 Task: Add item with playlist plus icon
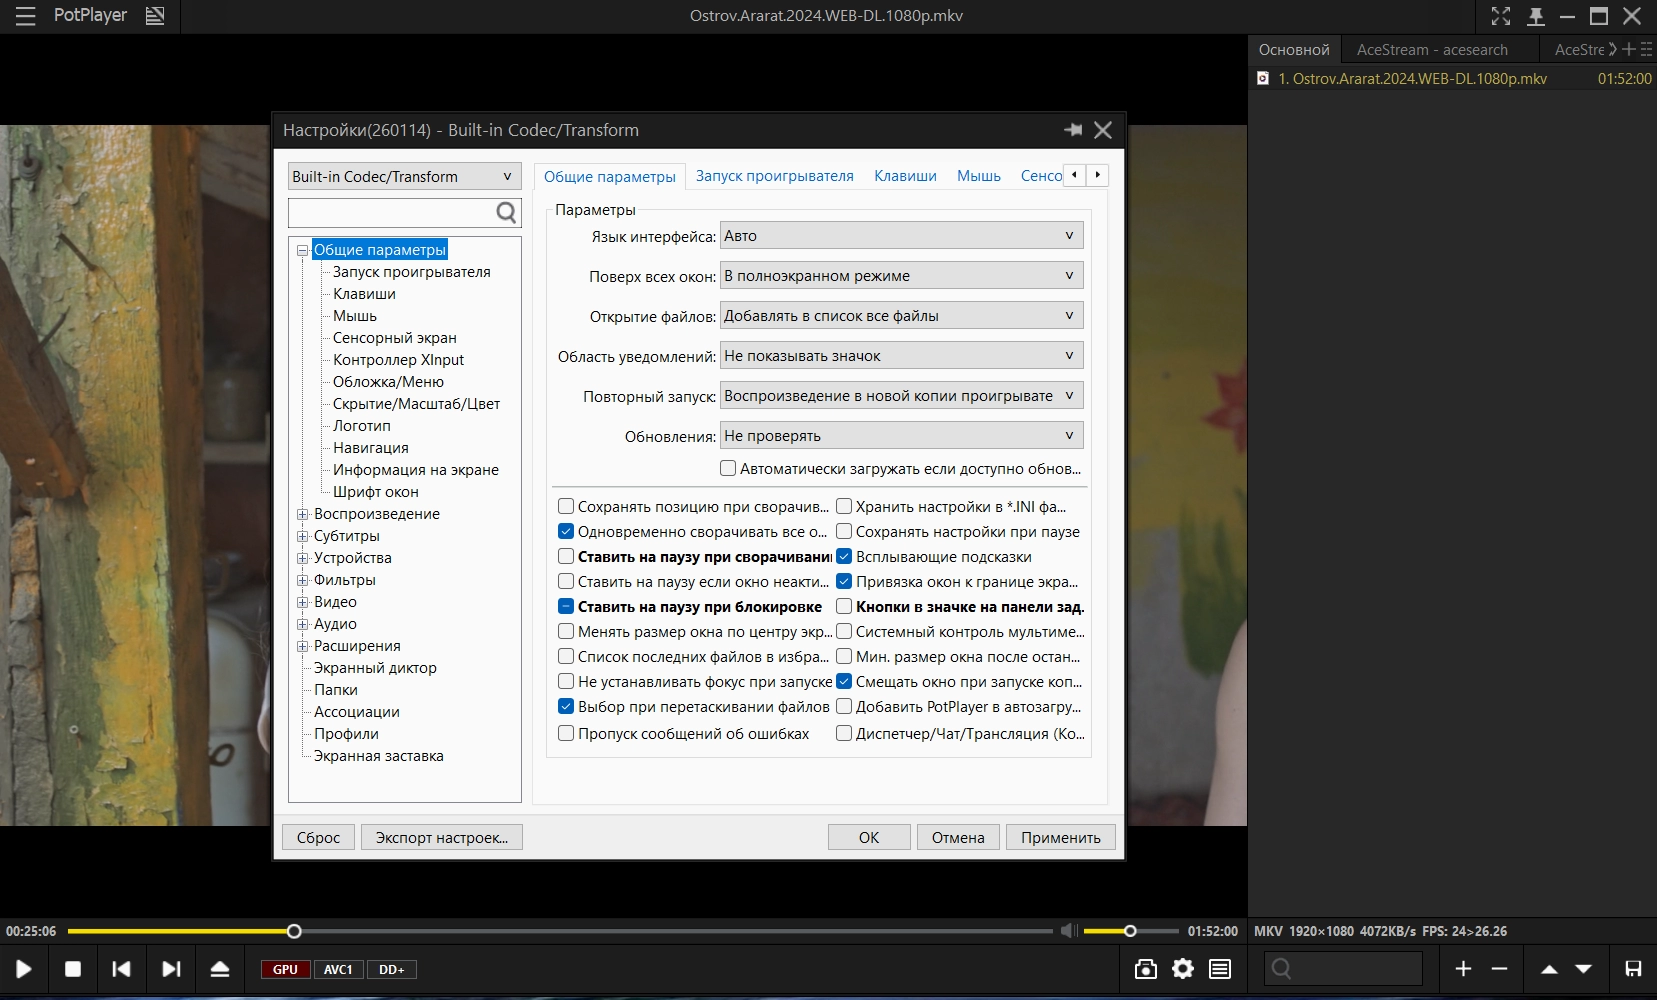1463,969
